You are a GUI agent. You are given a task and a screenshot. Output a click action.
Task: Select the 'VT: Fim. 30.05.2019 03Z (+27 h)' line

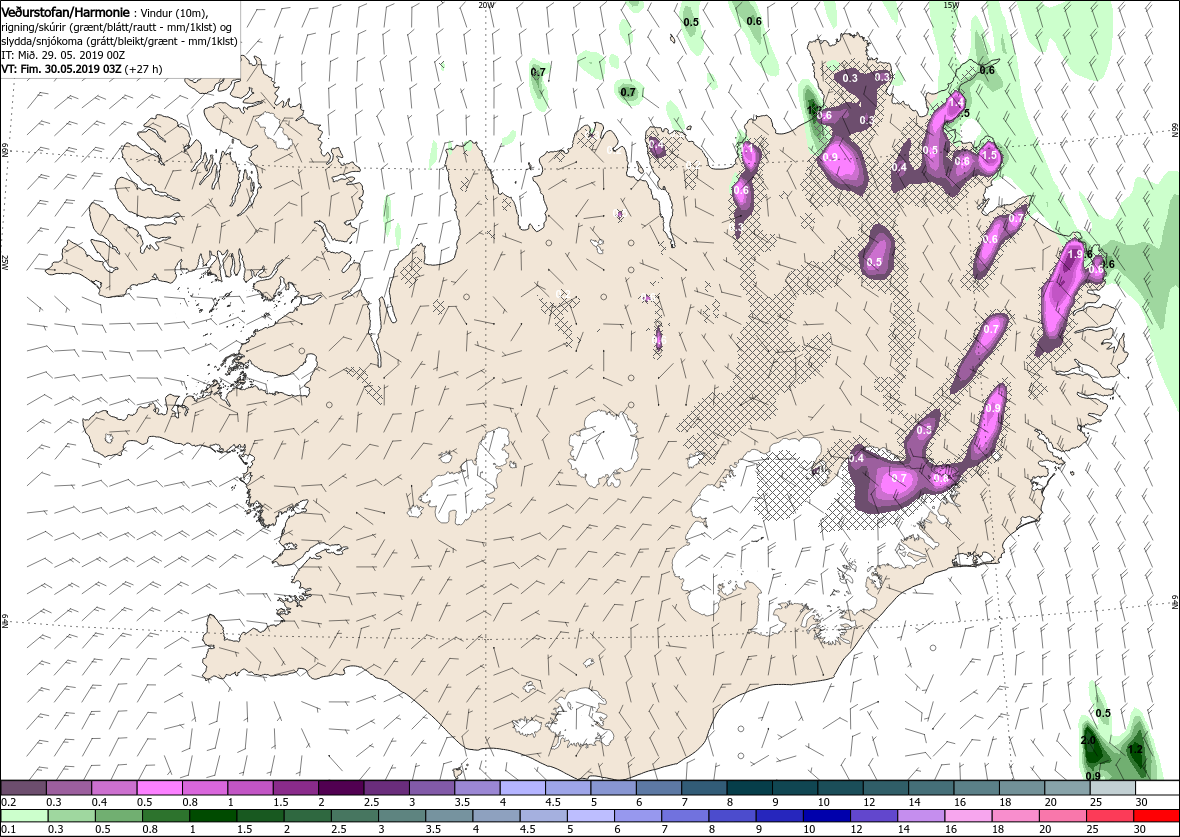[x=81, y=68]
